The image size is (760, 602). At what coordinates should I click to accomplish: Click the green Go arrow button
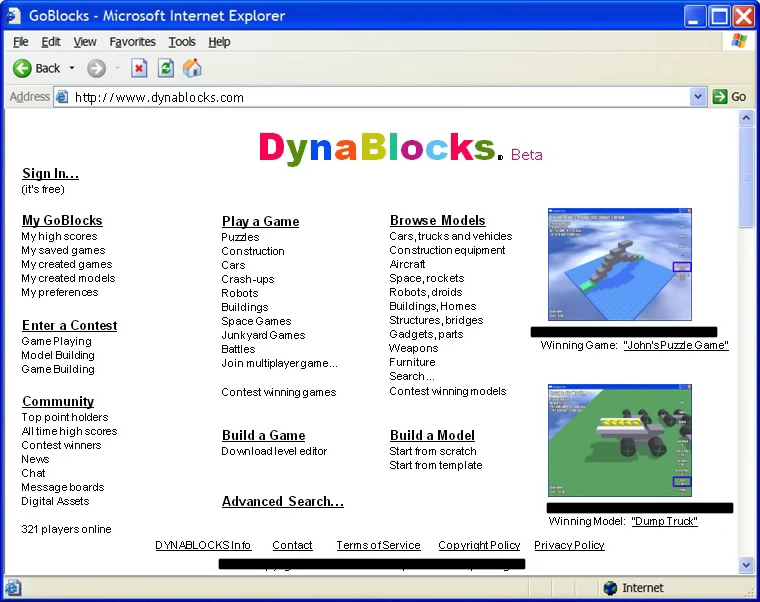[x=720, y=97]
